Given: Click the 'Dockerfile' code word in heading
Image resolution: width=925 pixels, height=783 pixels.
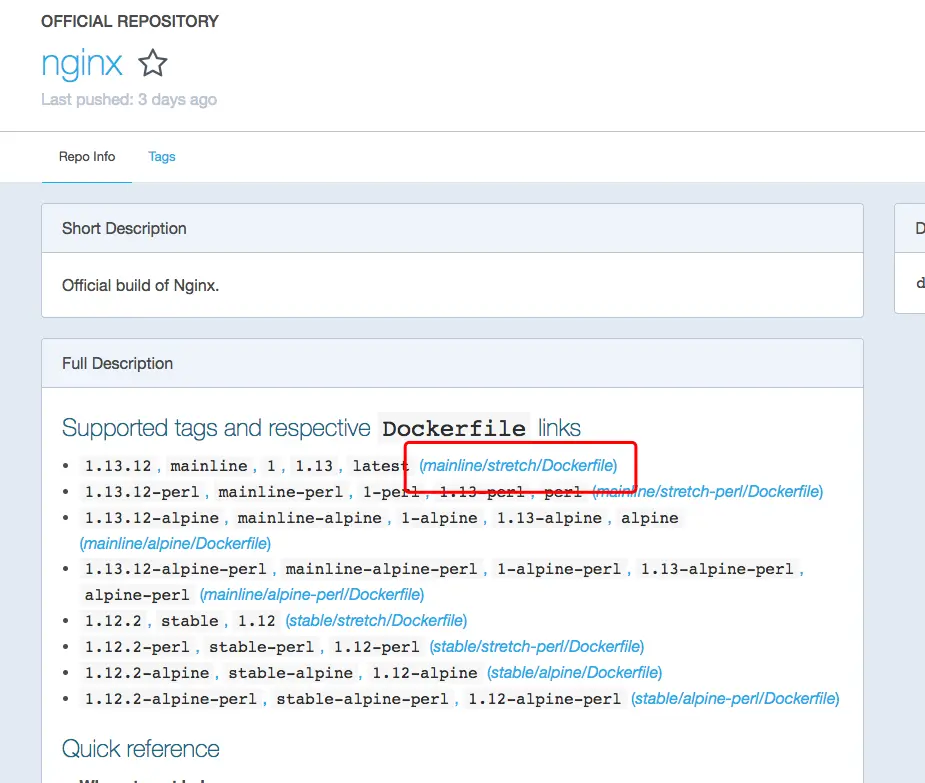Looking at the screenshot, I should click(454, 428).
